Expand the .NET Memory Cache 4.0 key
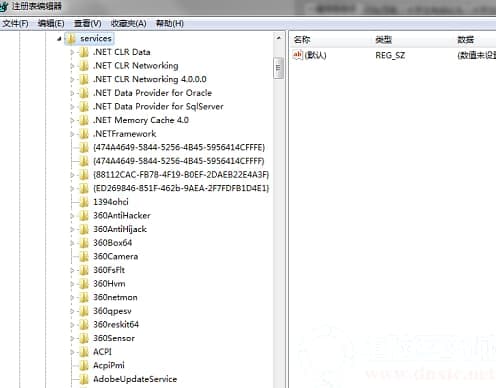 [72, 120]
